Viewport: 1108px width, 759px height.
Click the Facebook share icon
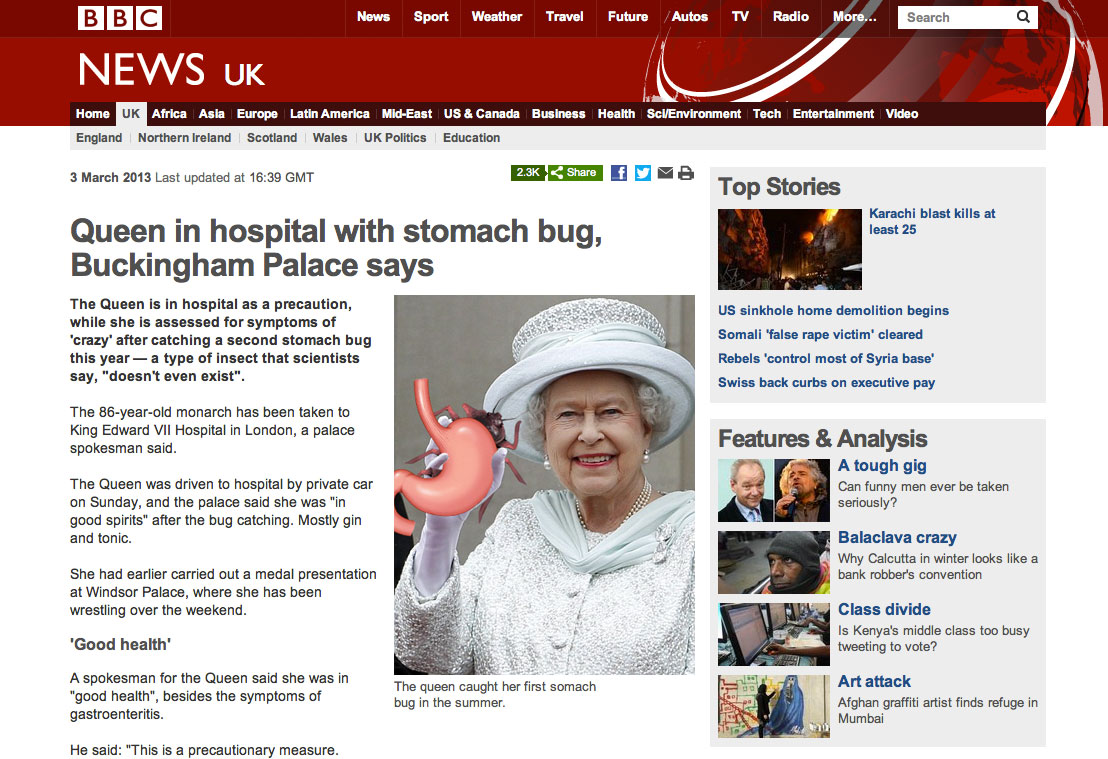click(x=619, y=172)
